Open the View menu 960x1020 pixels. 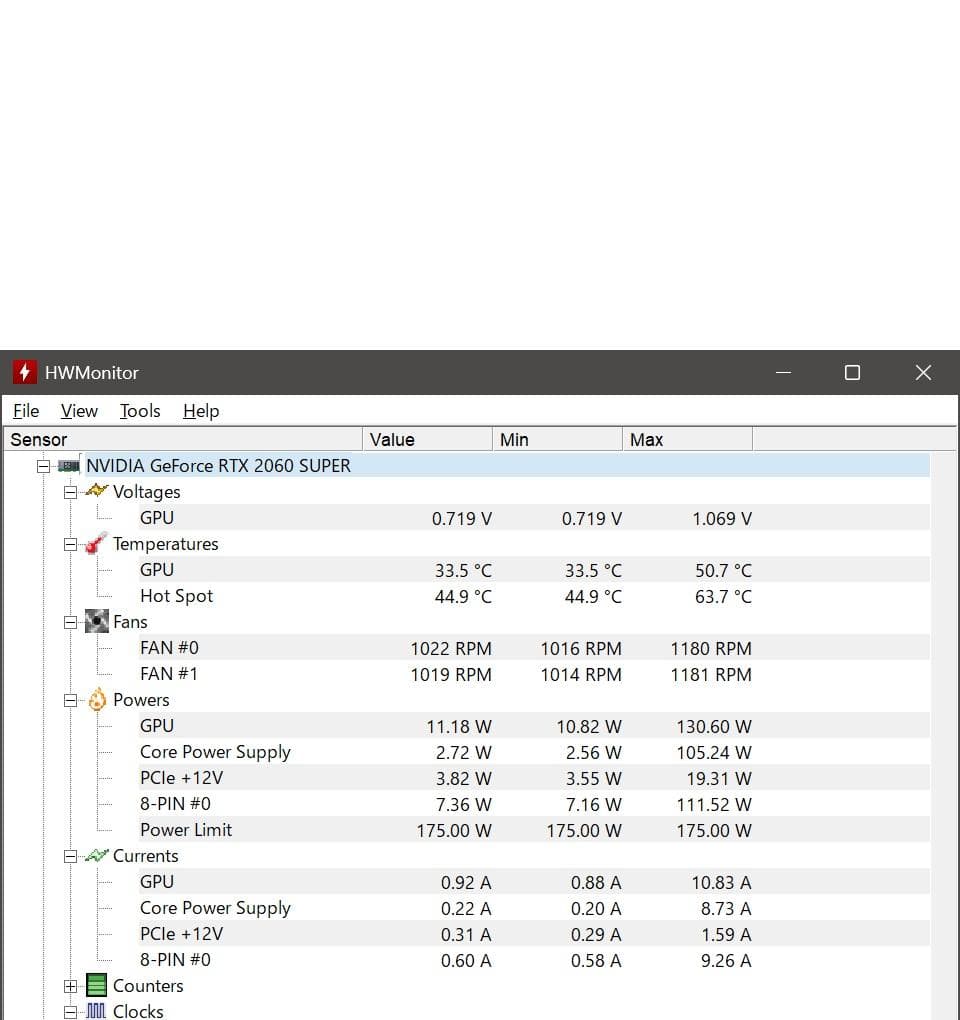79,411
